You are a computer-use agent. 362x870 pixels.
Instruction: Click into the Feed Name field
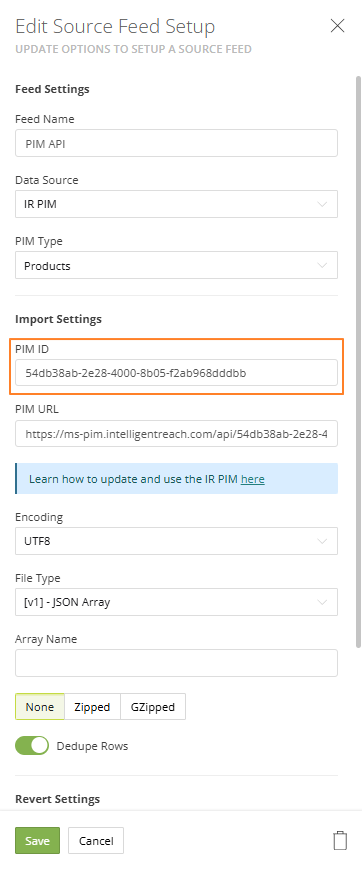(176, 143)
